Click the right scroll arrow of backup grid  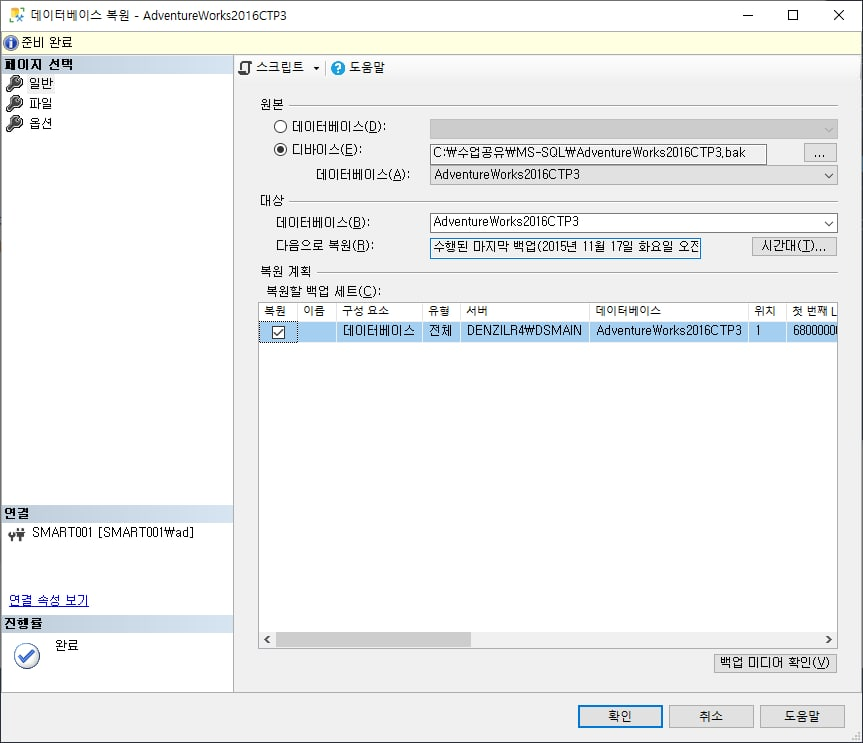pyautogui.click(x=829, y=640)
